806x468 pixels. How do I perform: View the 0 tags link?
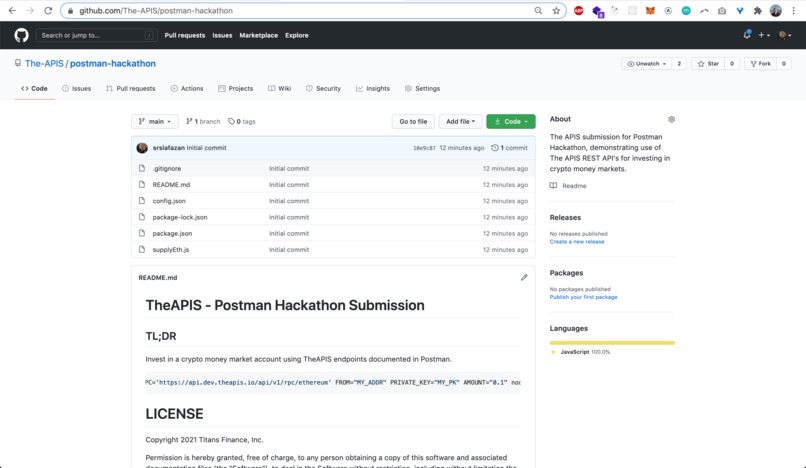(242, 121)
